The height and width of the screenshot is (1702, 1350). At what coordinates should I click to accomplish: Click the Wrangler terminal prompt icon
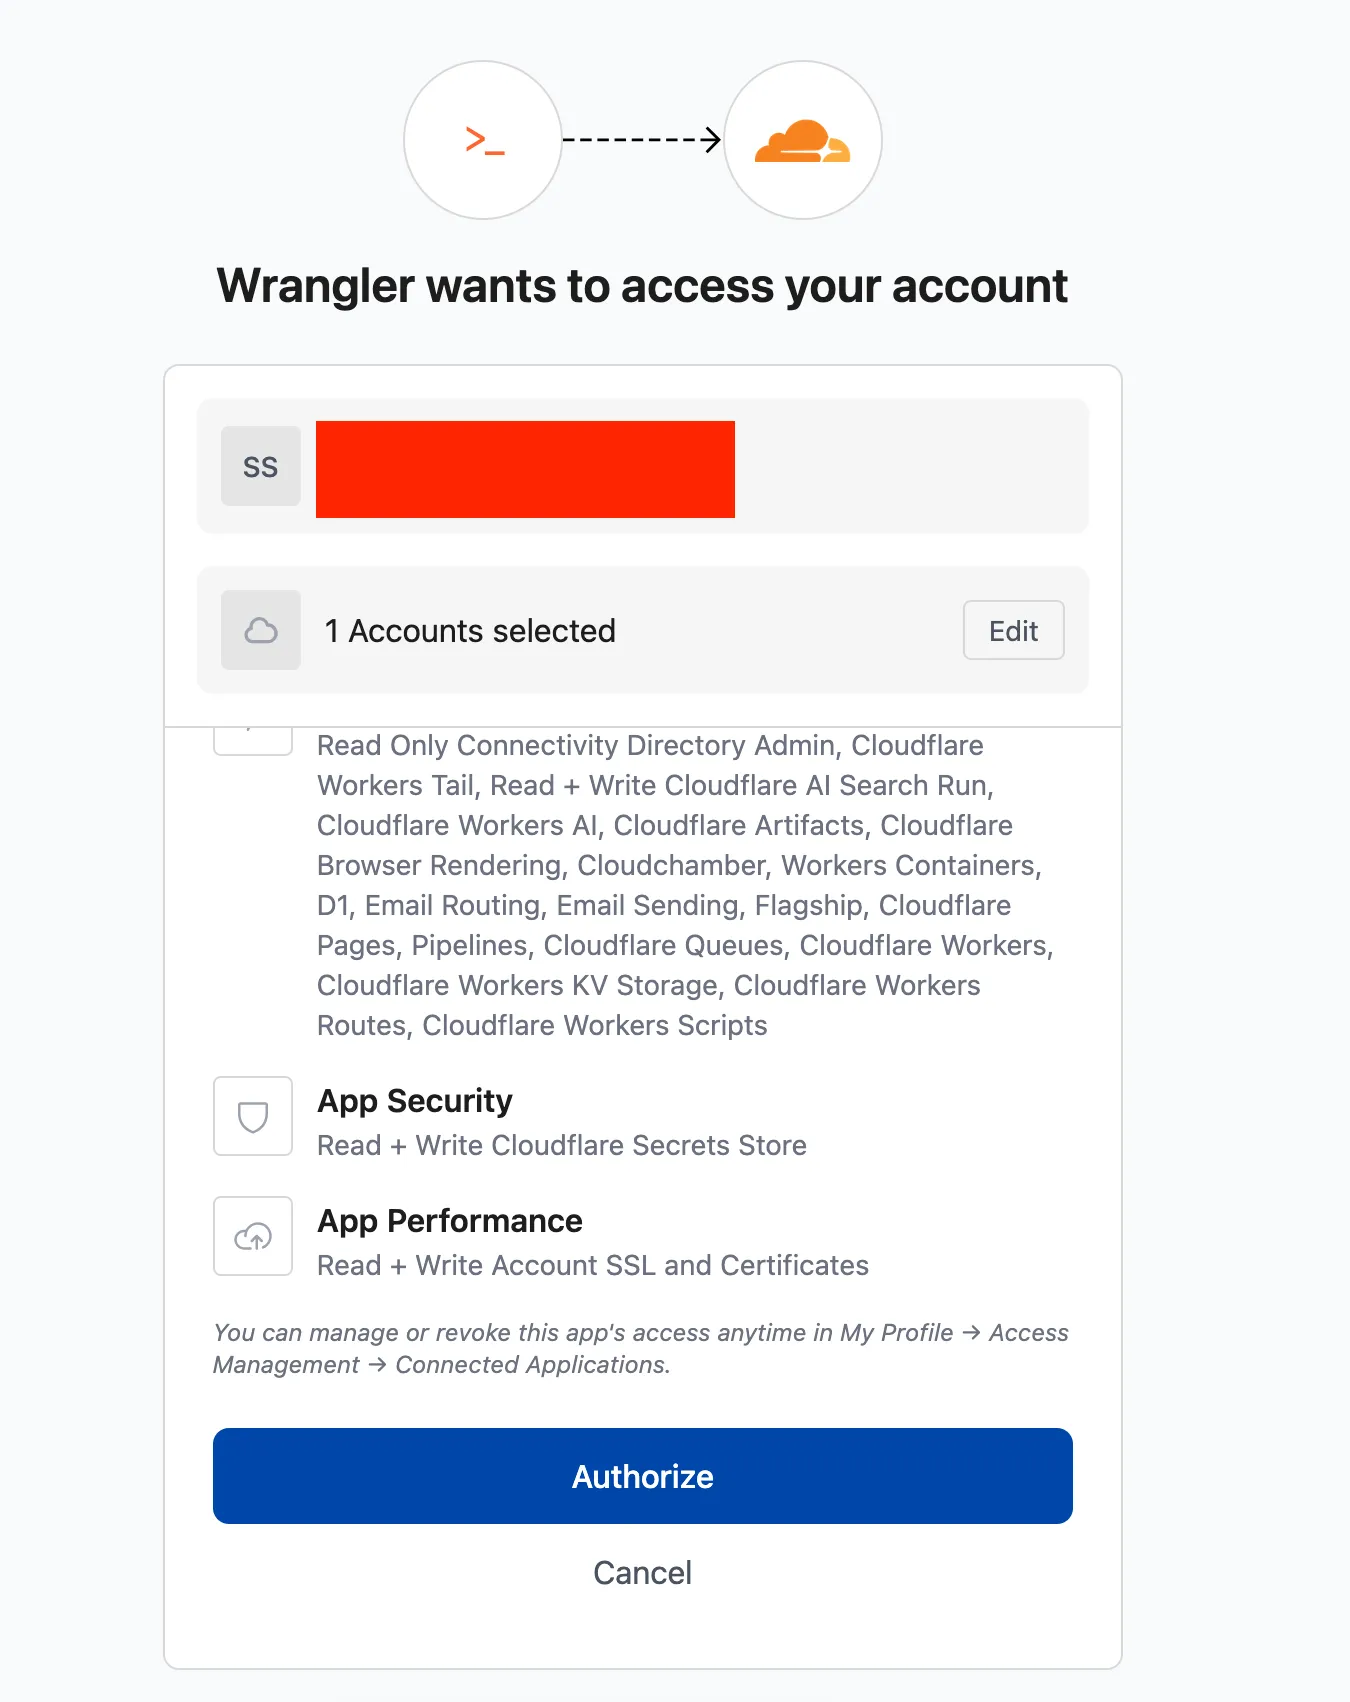(x=484, y=140)
